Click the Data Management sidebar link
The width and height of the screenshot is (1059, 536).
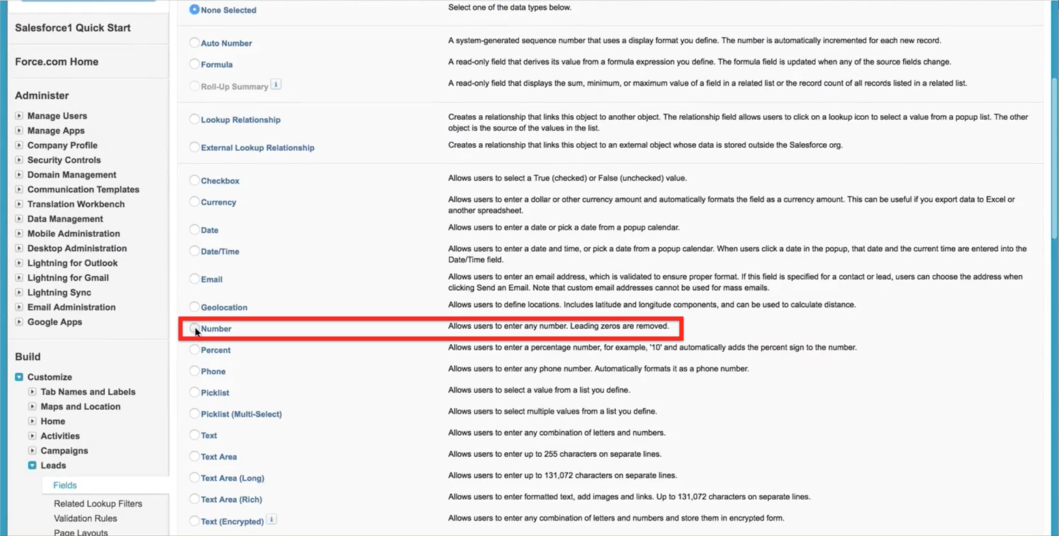point(65,219)
